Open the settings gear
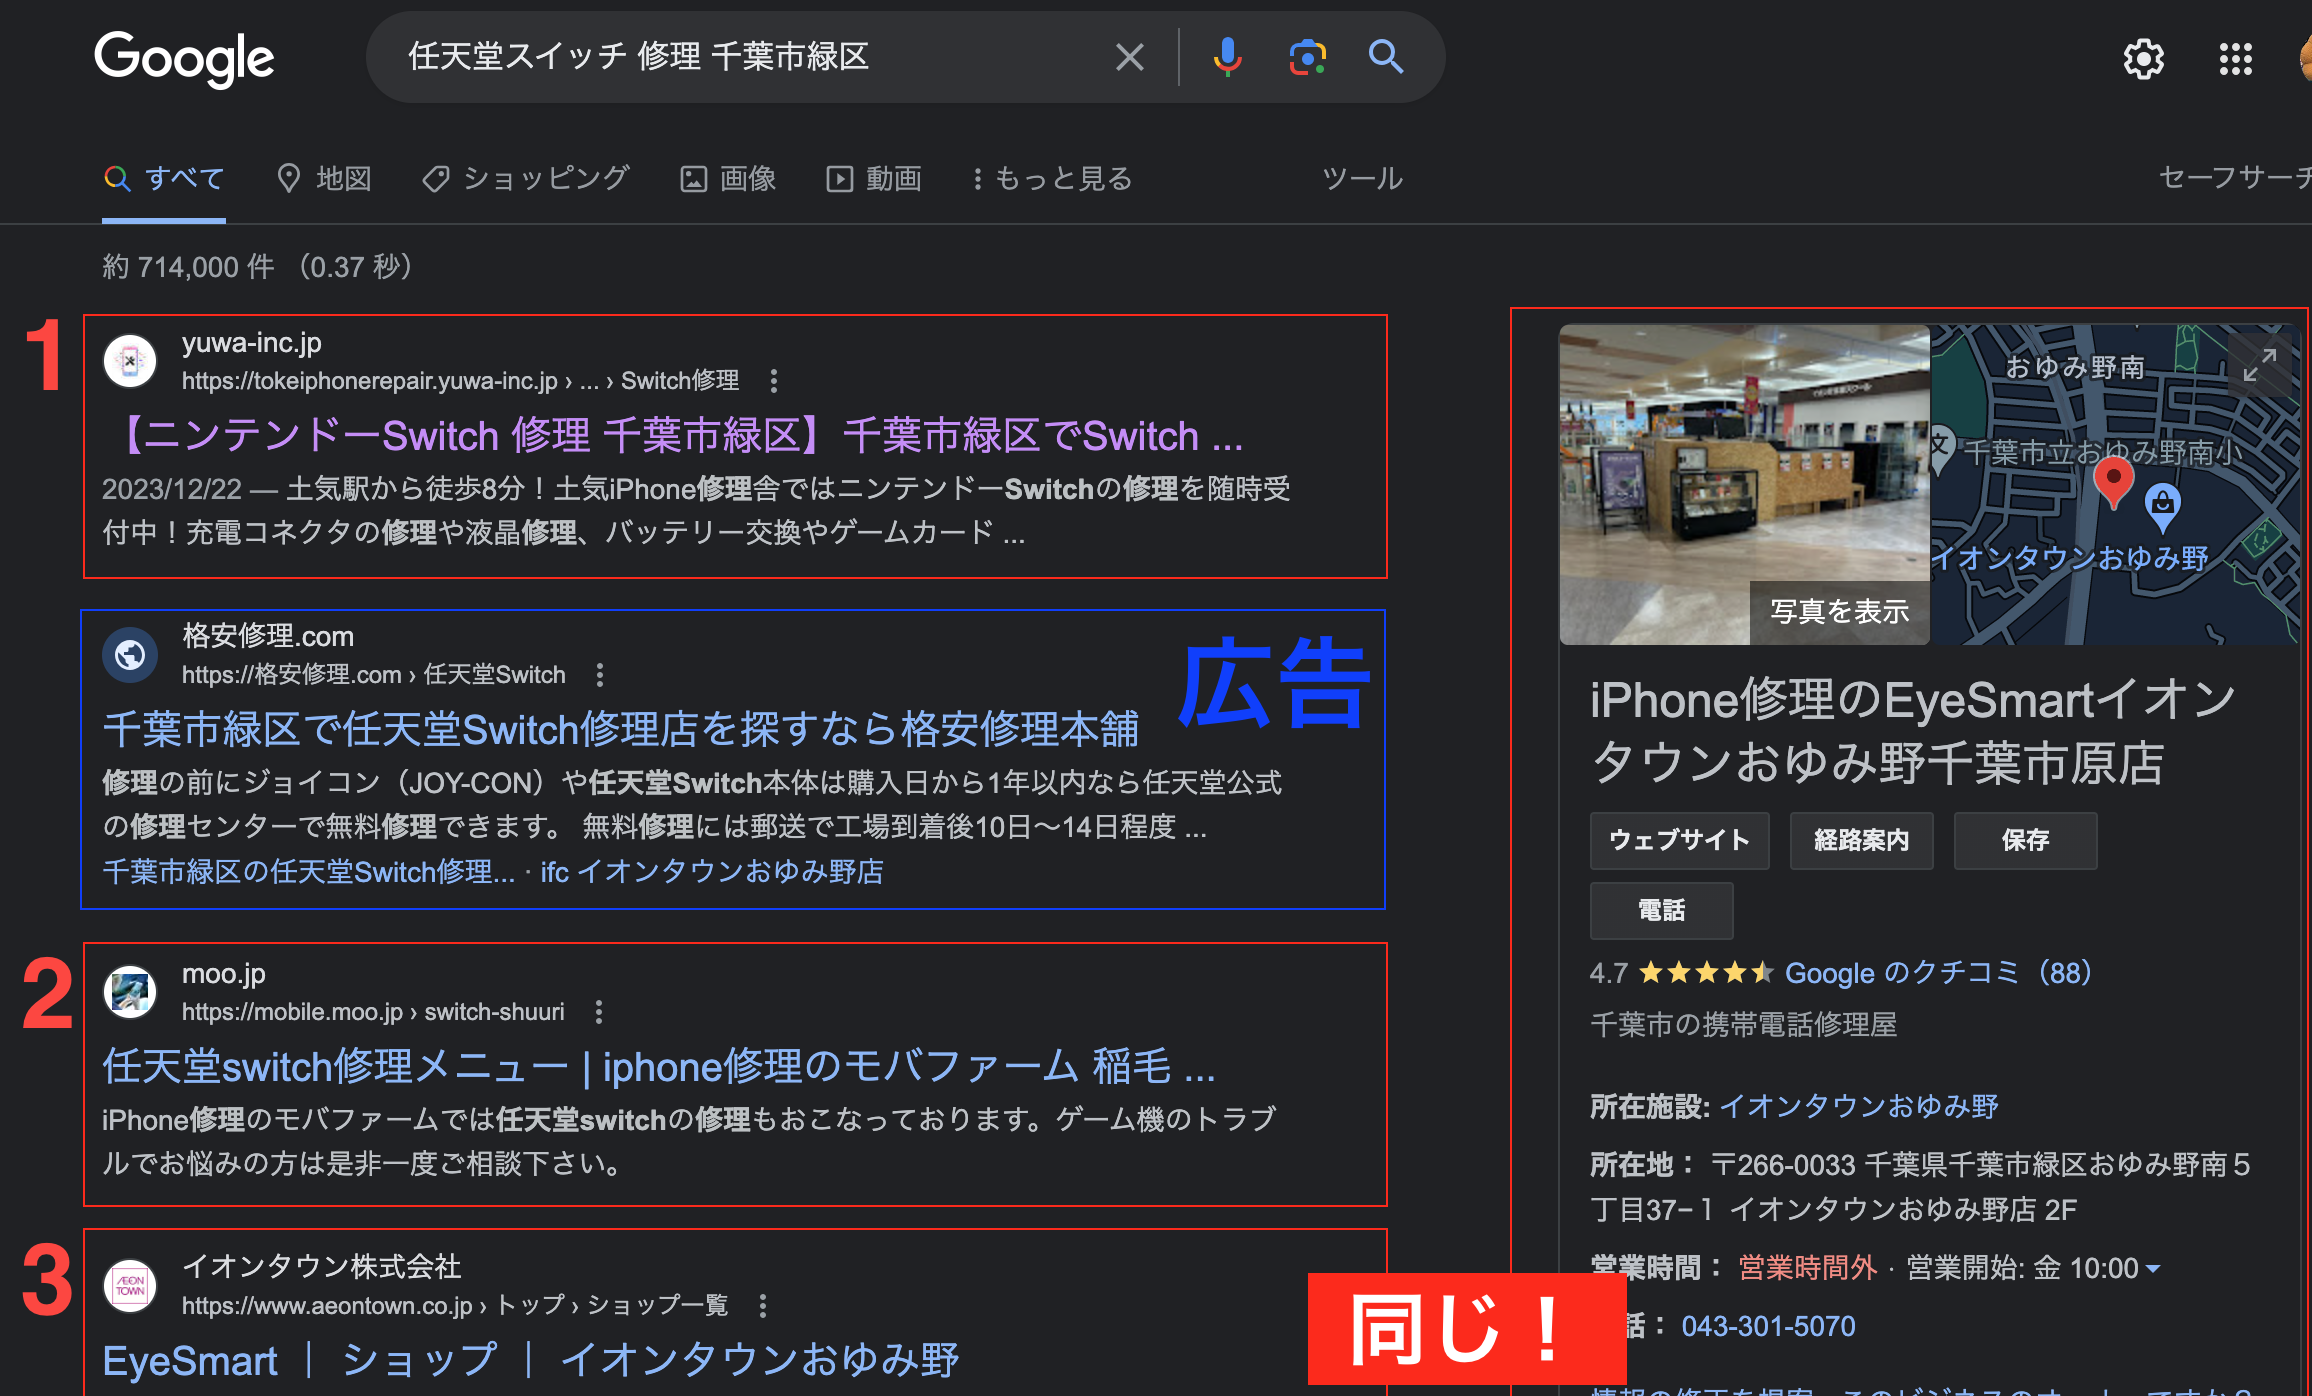The image size is (2312, 1396). tap(2143, 59)
